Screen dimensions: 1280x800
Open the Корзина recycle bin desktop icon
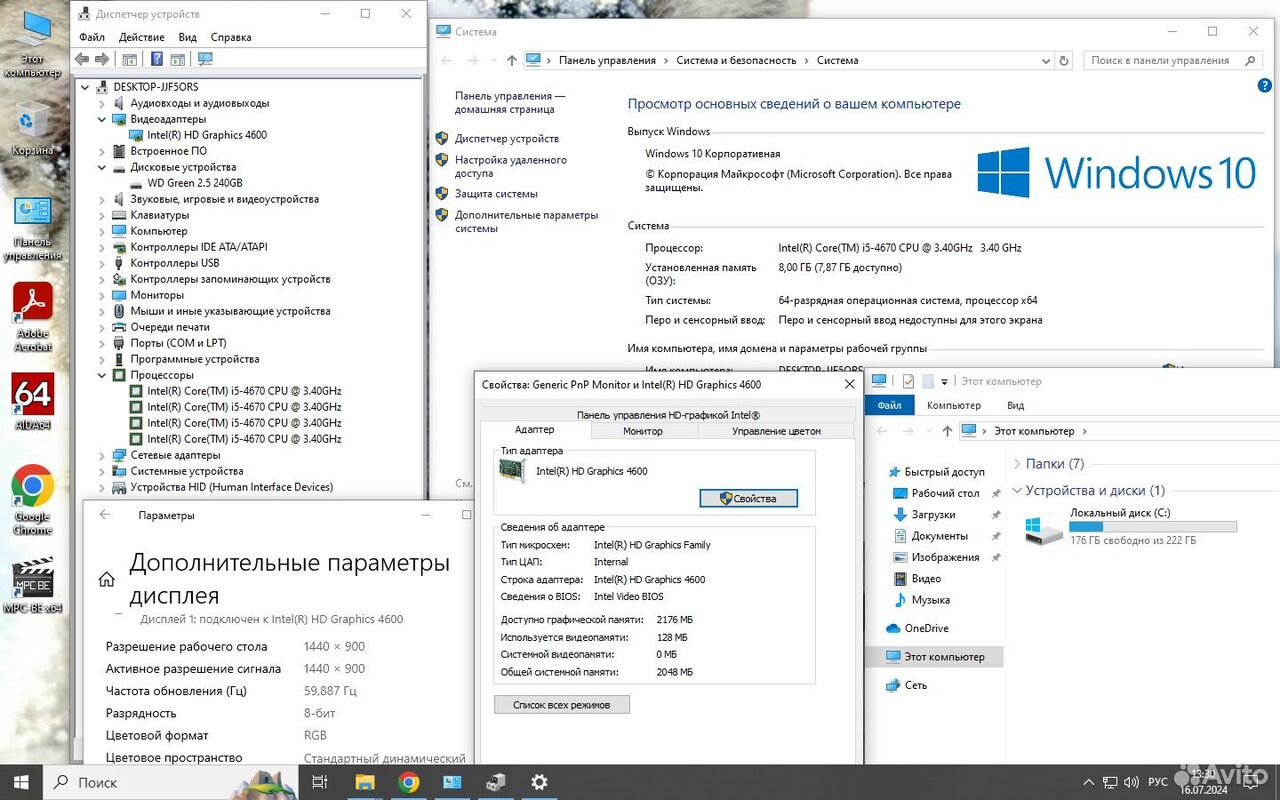pos(32,129)
